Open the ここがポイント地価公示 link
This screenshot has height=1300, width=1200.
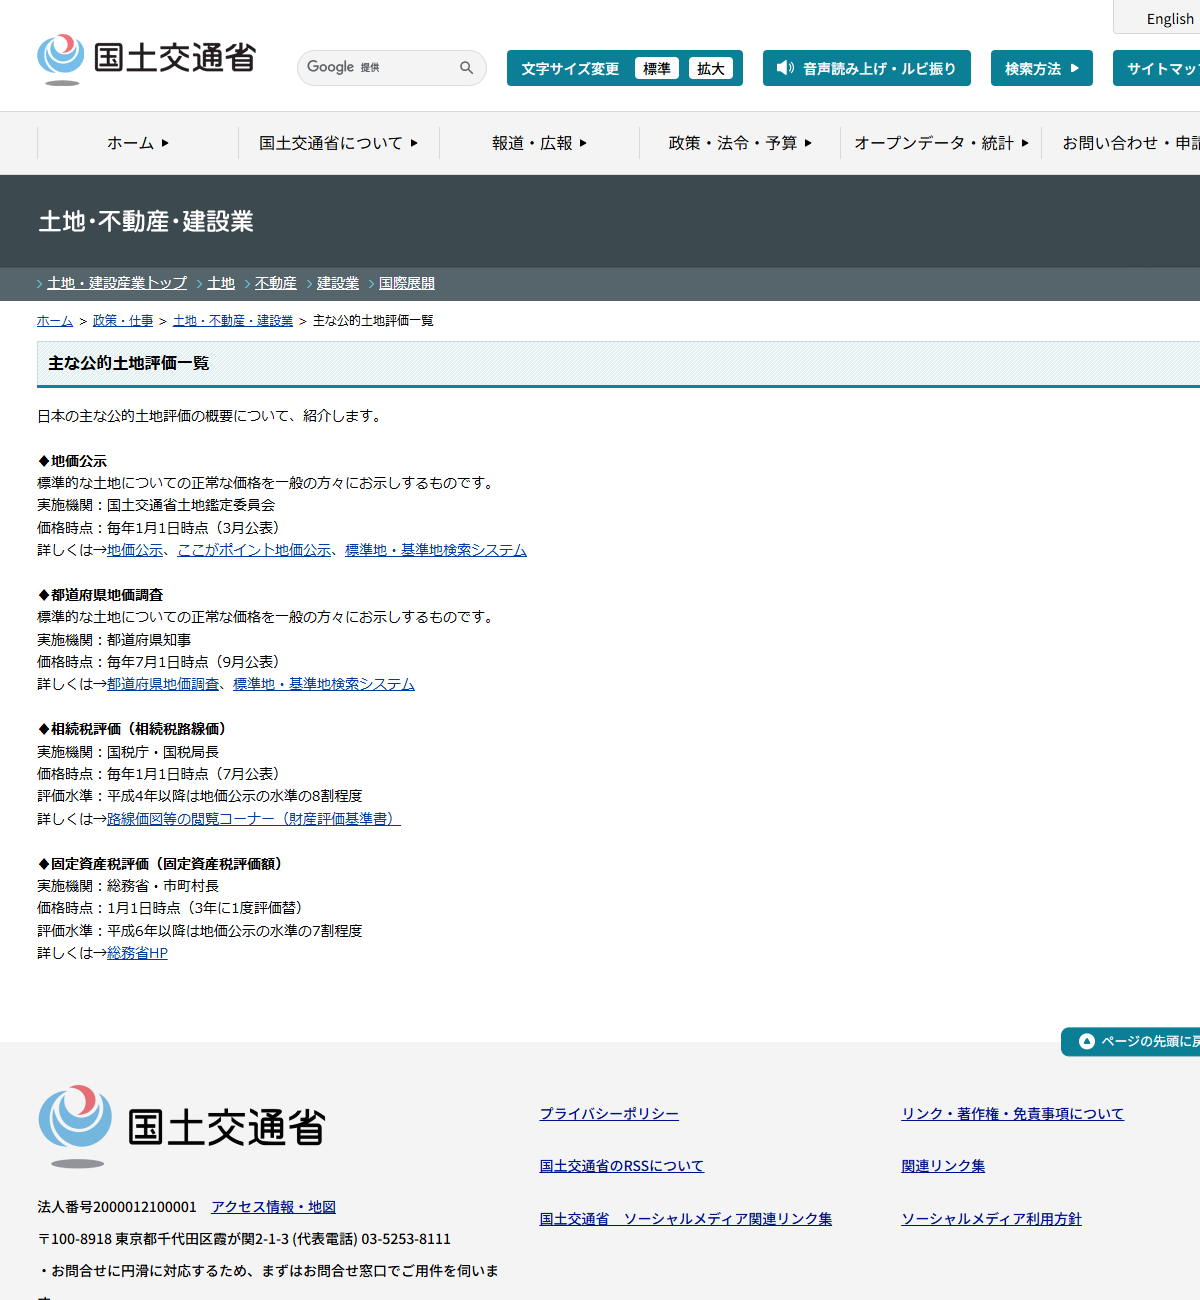pyautogui.click(x=254, y=550)
